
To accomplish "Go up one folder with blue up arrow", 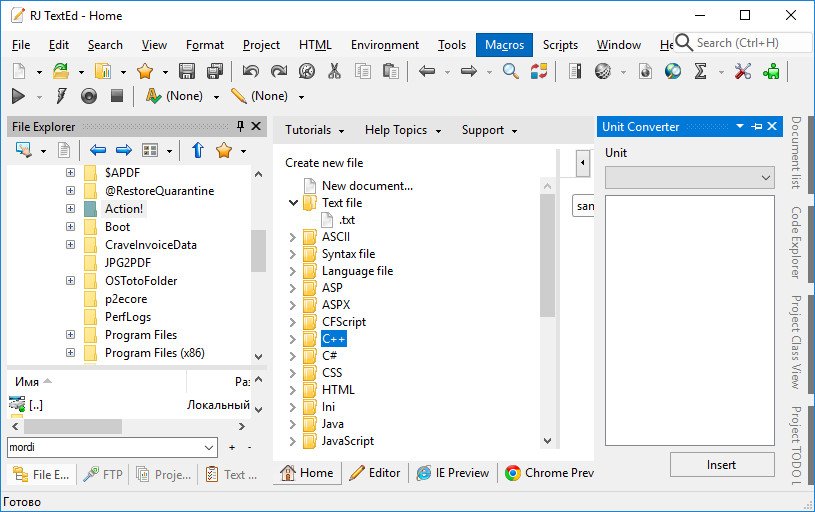I will pos(198,151).
